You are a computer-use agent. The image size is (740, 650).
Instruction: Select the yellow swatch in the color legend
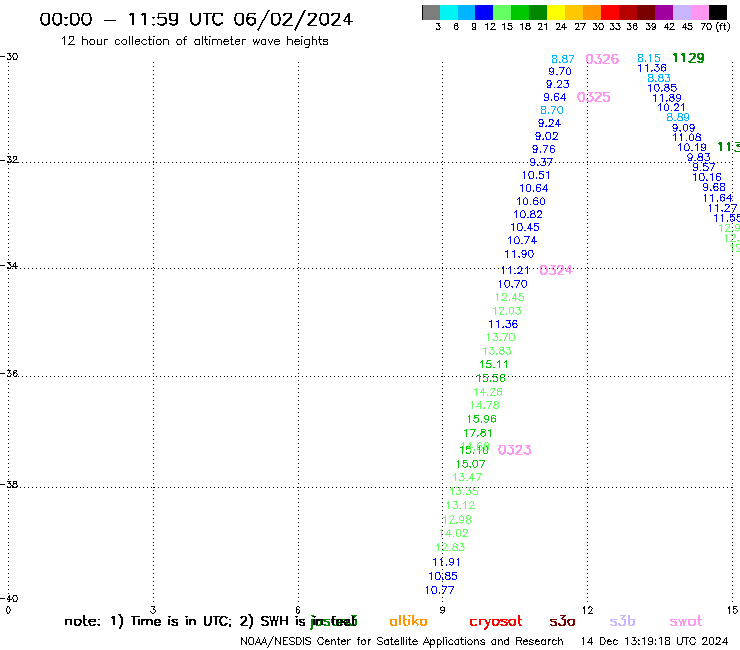point(555,12)
